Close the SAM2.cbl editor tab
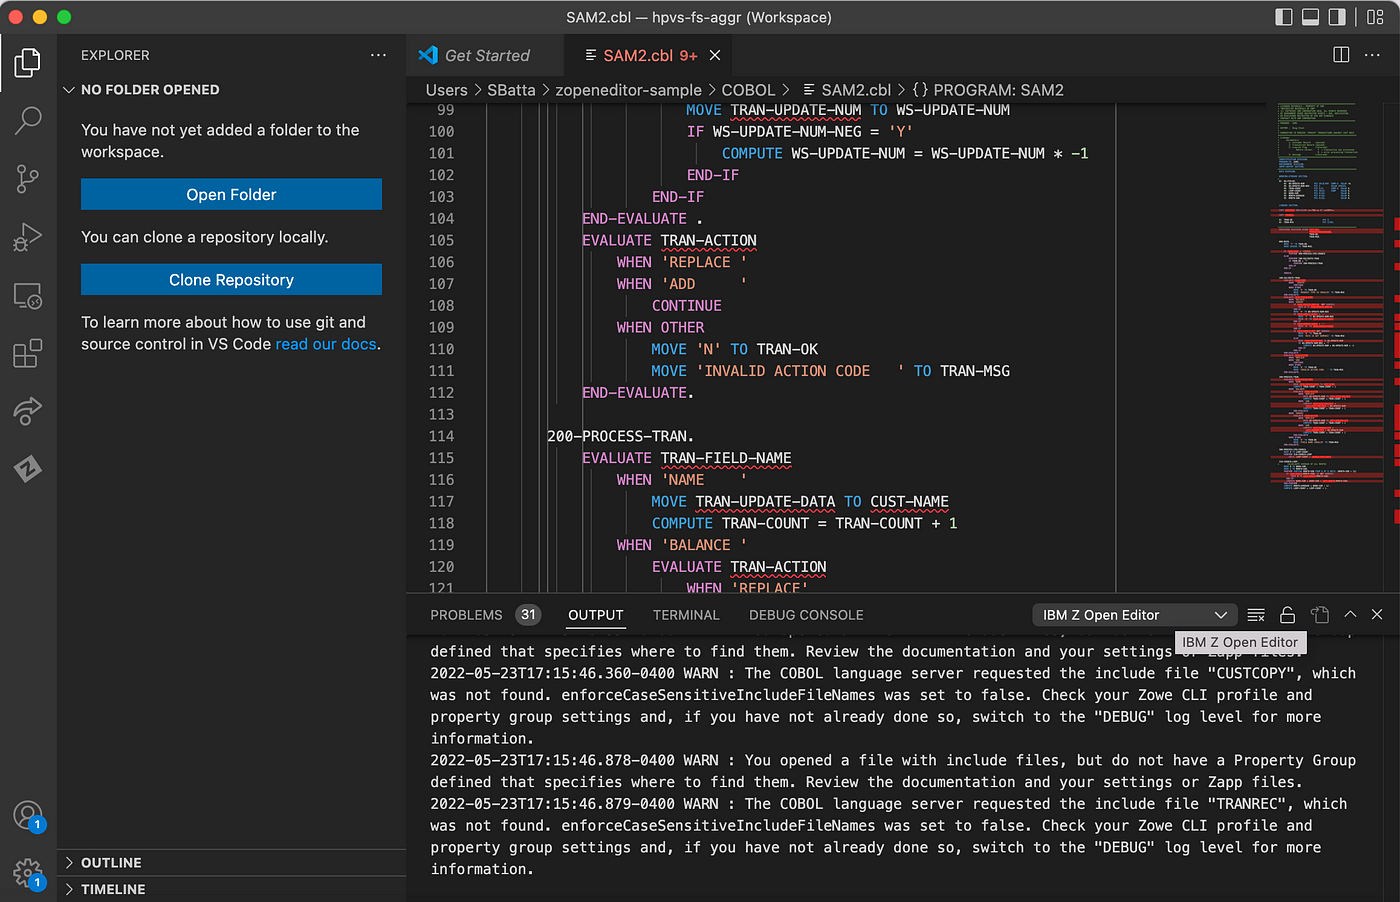Screen dimensions: 1400x902 tap(715, 55)
